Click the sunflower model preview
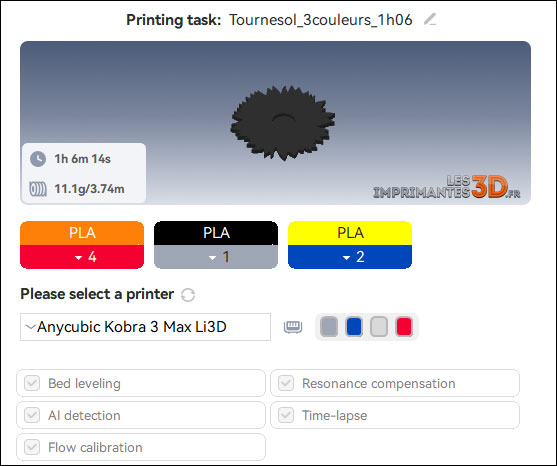This screenshot has width=557, height=466. (x=282, y=123)
